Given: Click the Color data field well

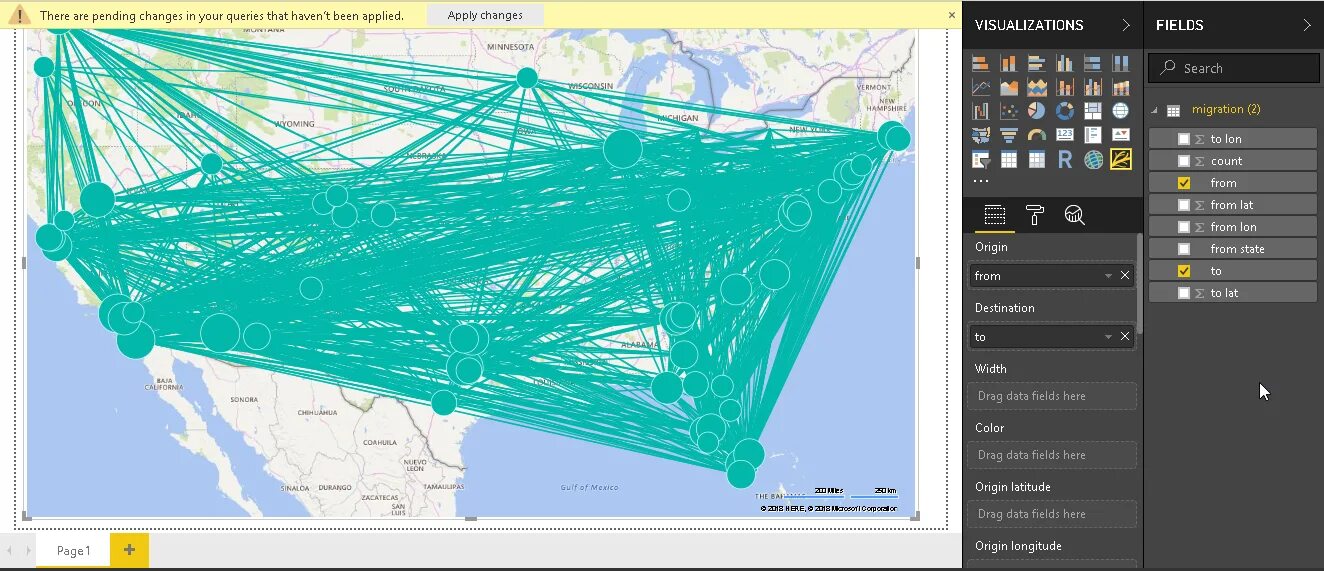Looking at the screenshot, I should pyautogui.click(x=1052, y=455).
